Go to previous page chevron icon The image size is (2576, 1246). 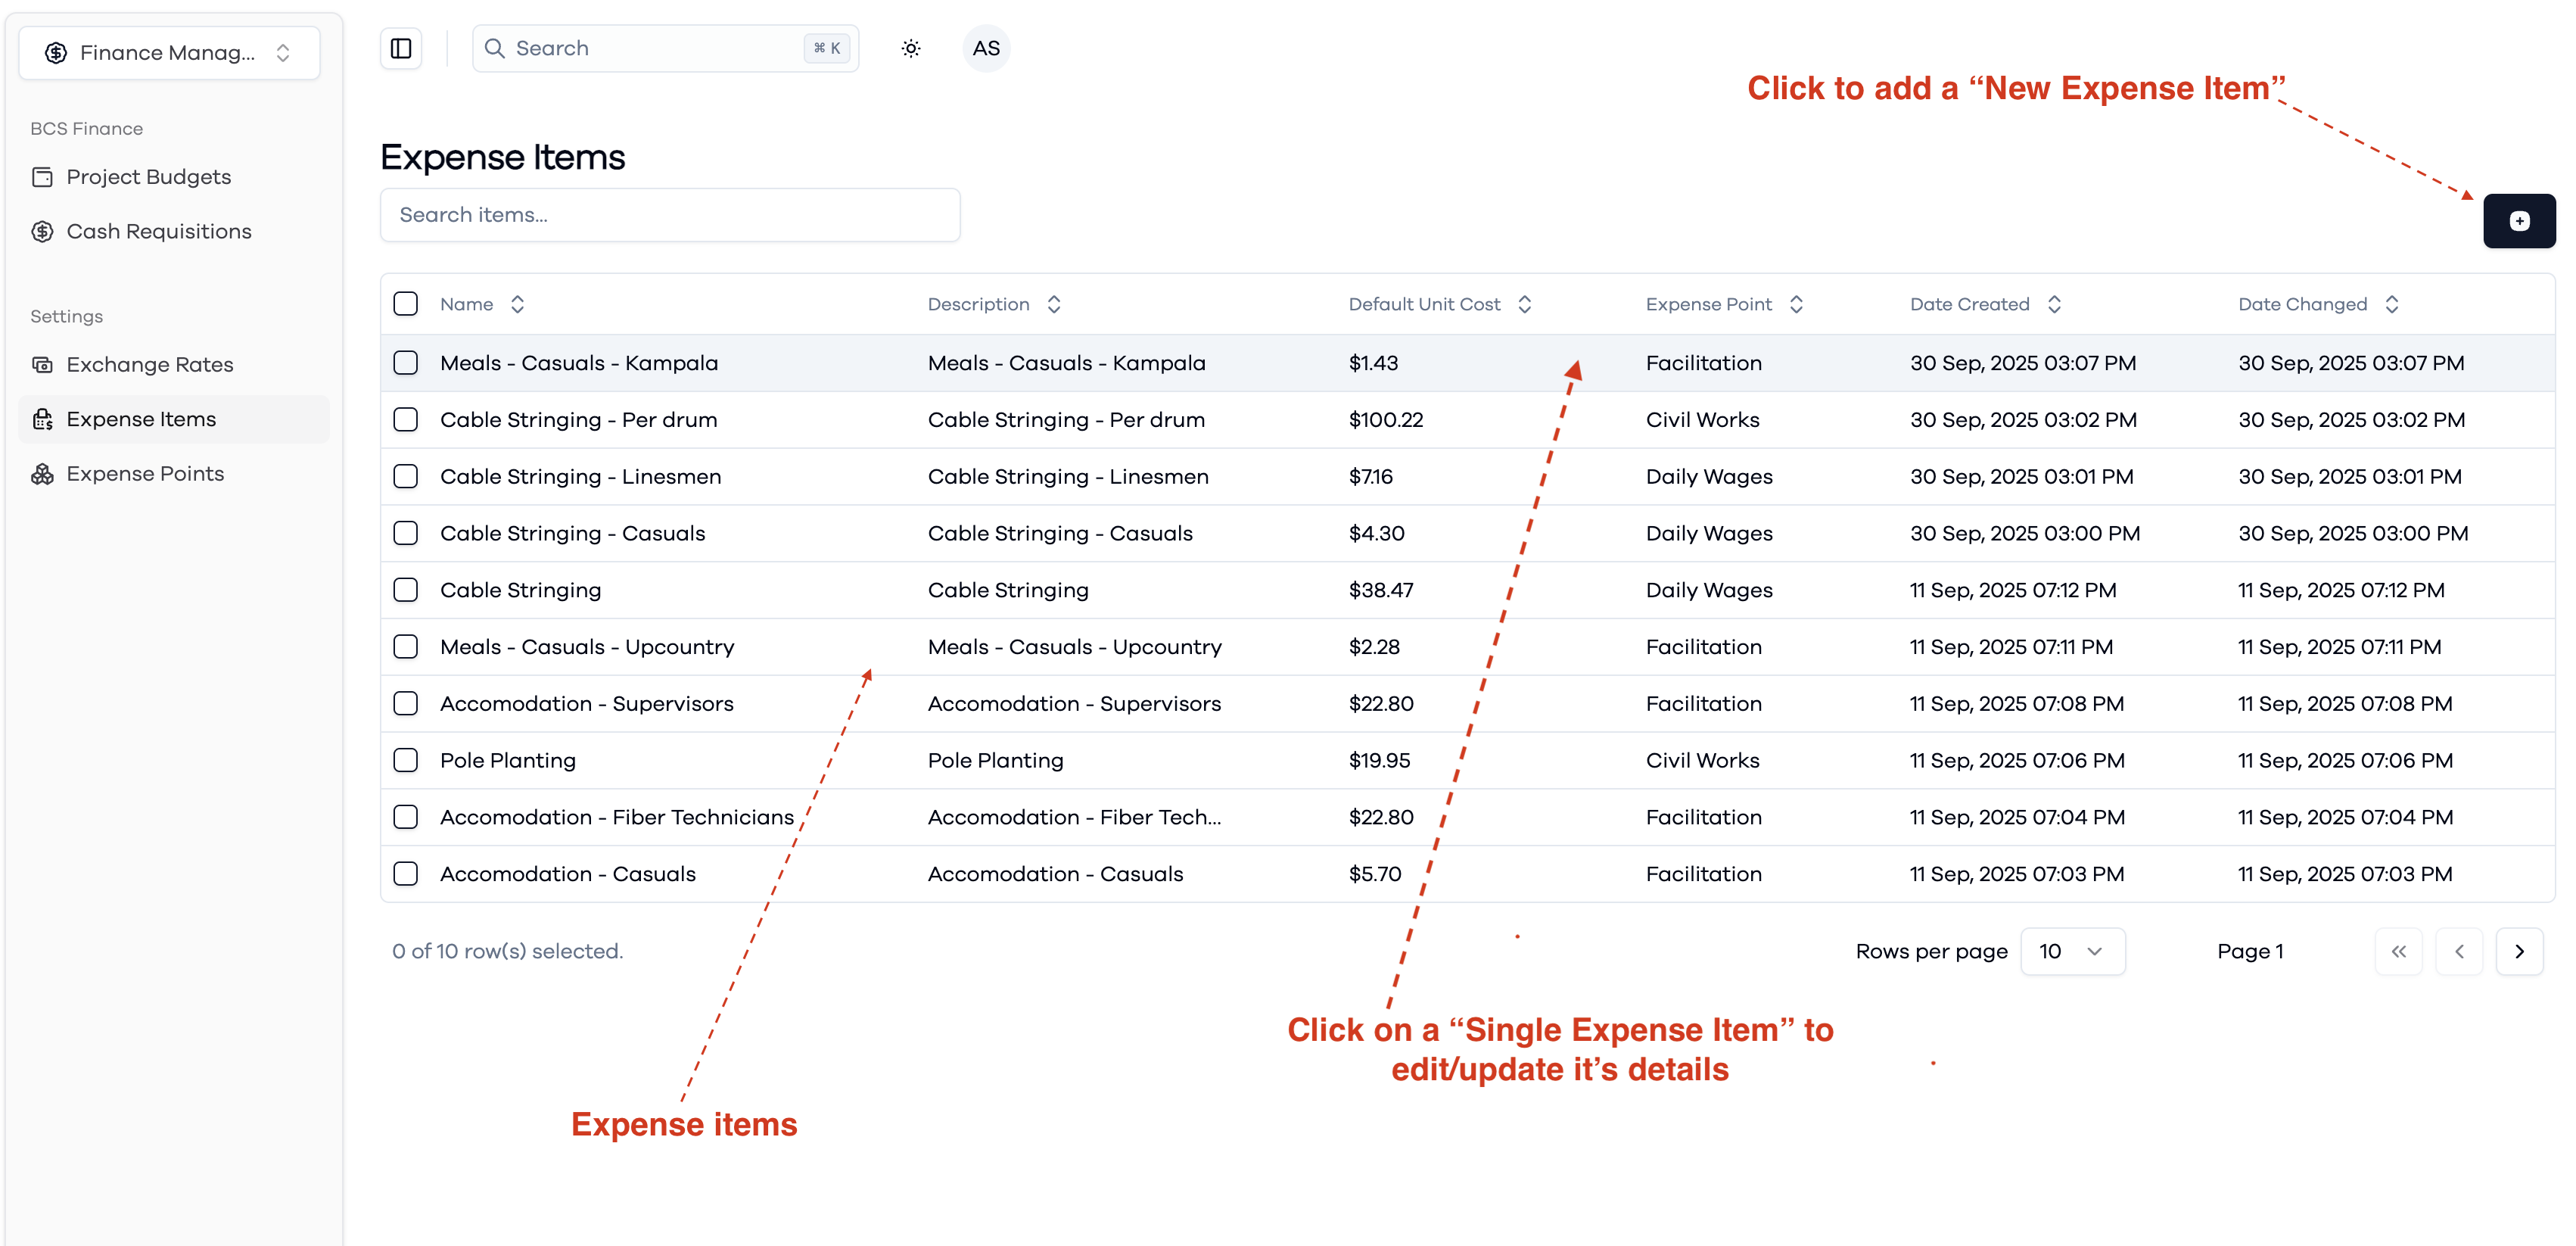click(x=2459, y=951)
